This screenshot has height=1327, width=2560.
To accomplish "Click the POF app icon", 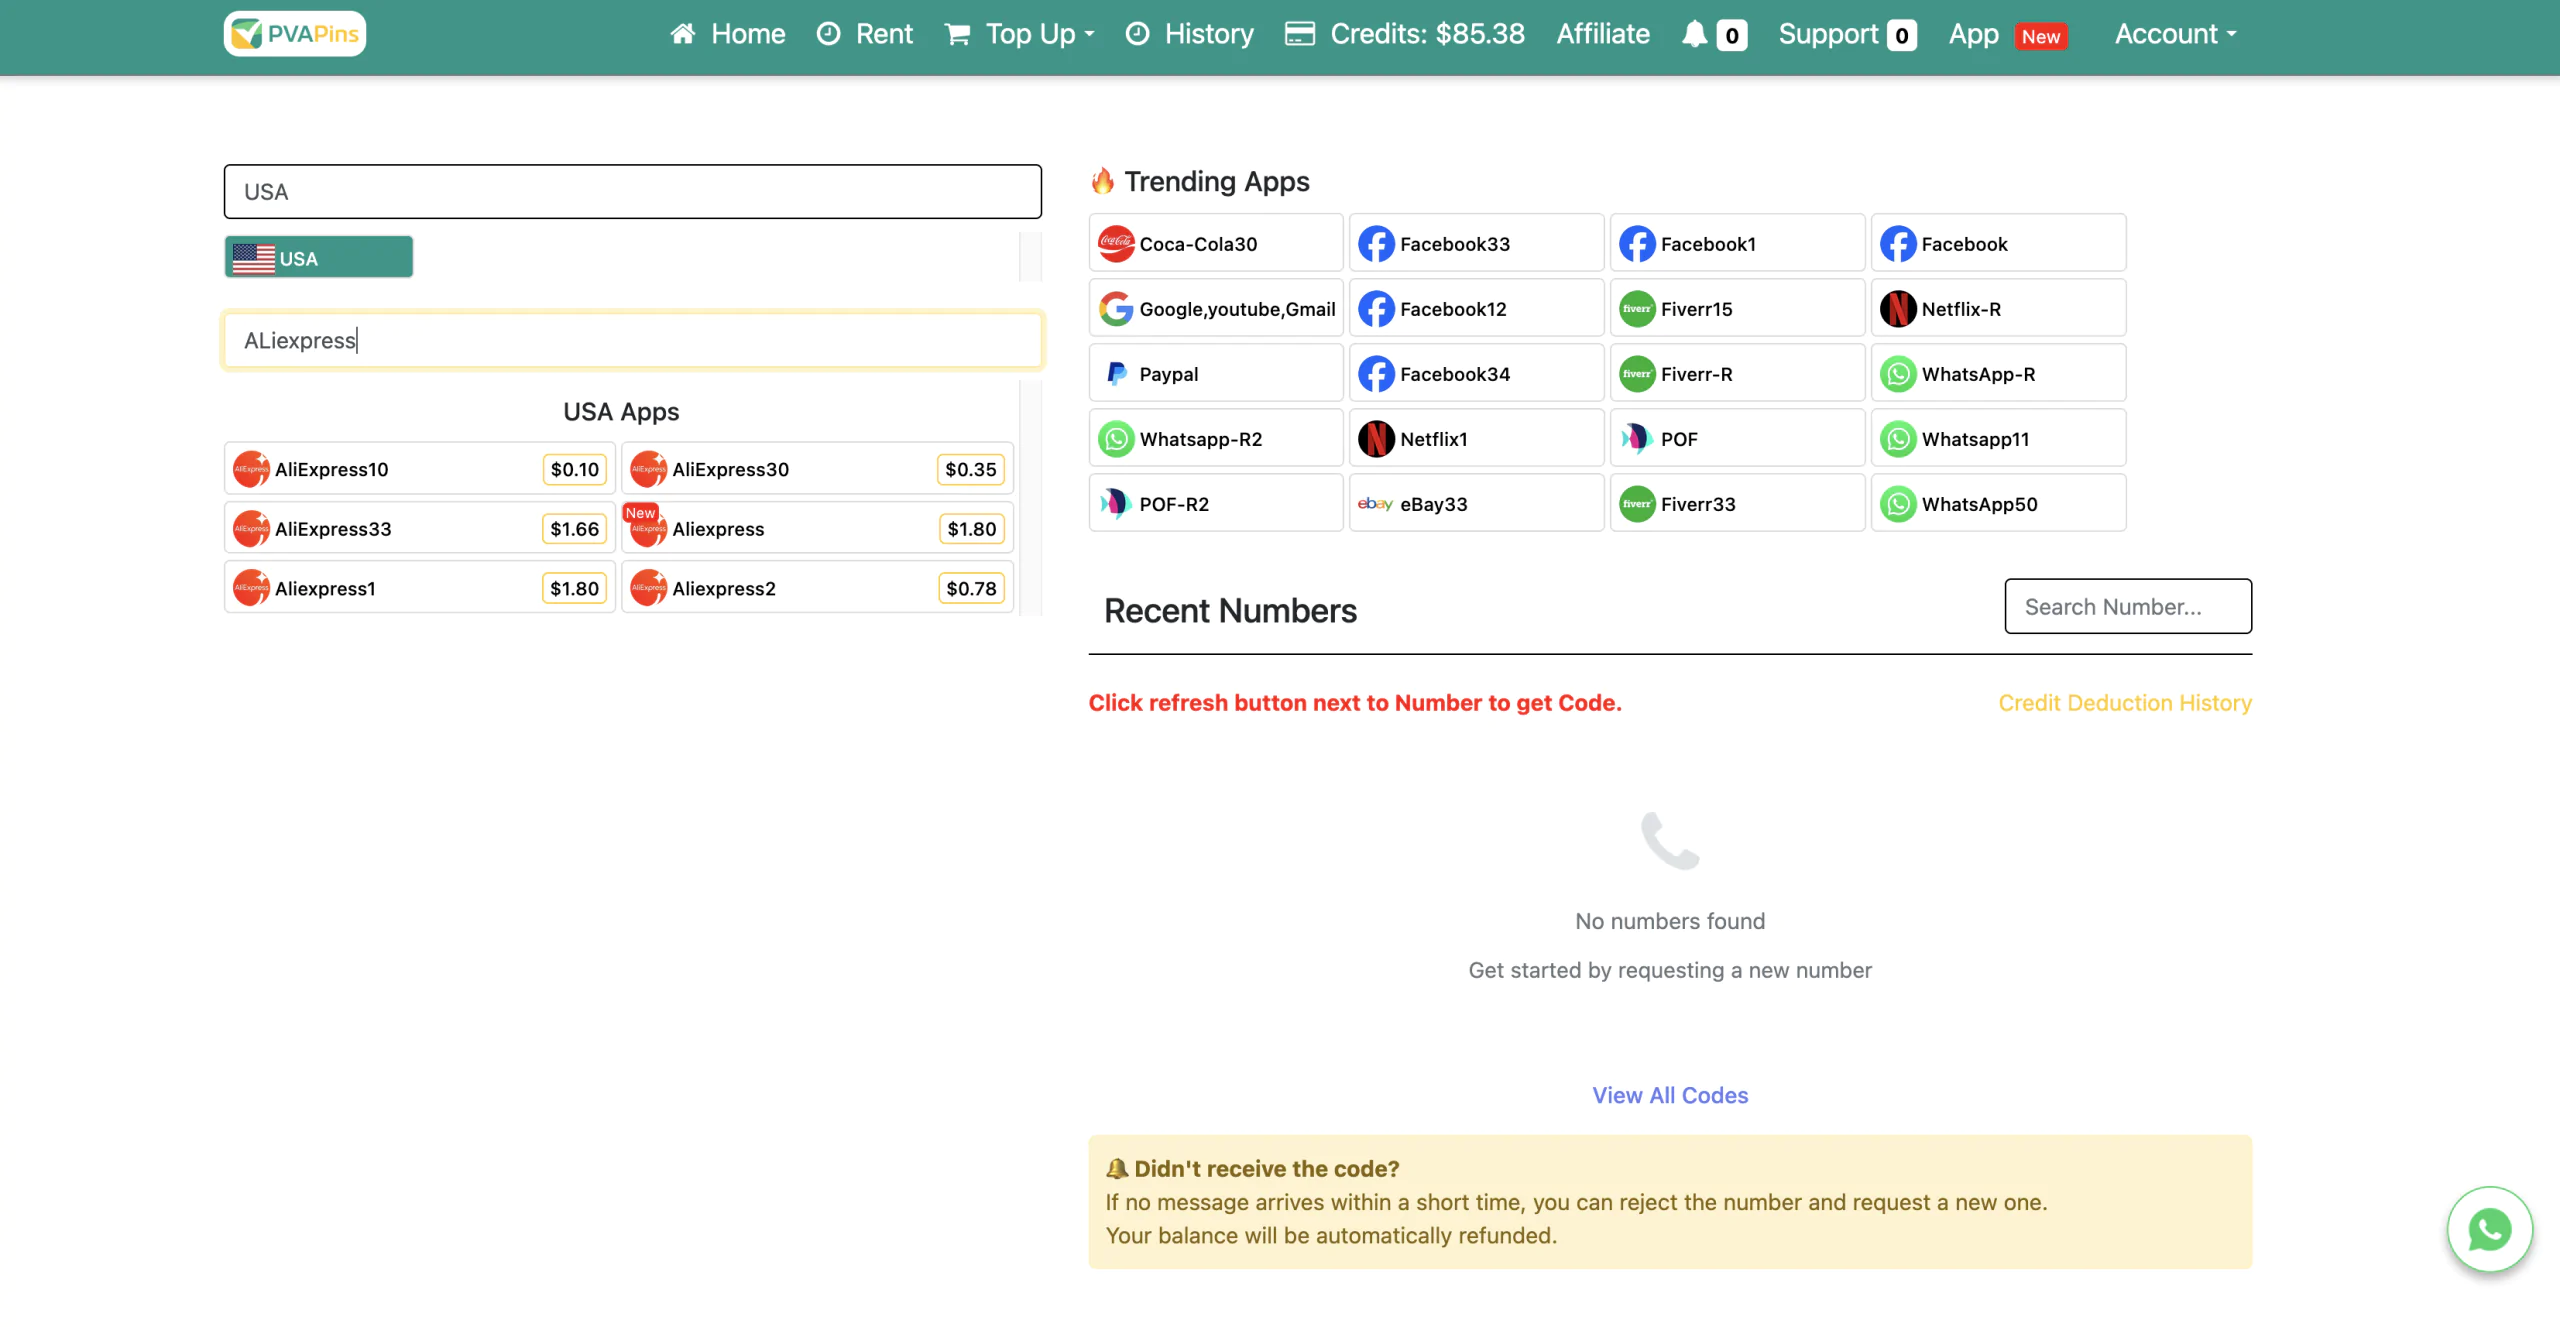I will (x=1637, y=438).
